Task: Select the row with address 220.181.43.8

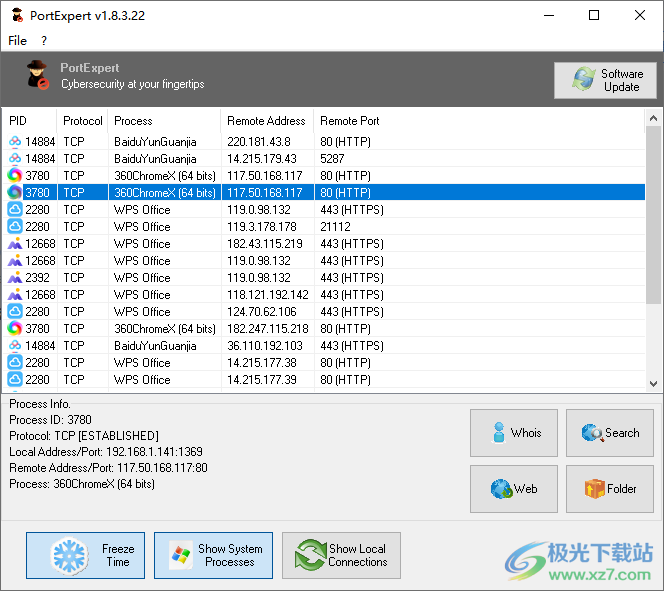Action: point(324,141)
